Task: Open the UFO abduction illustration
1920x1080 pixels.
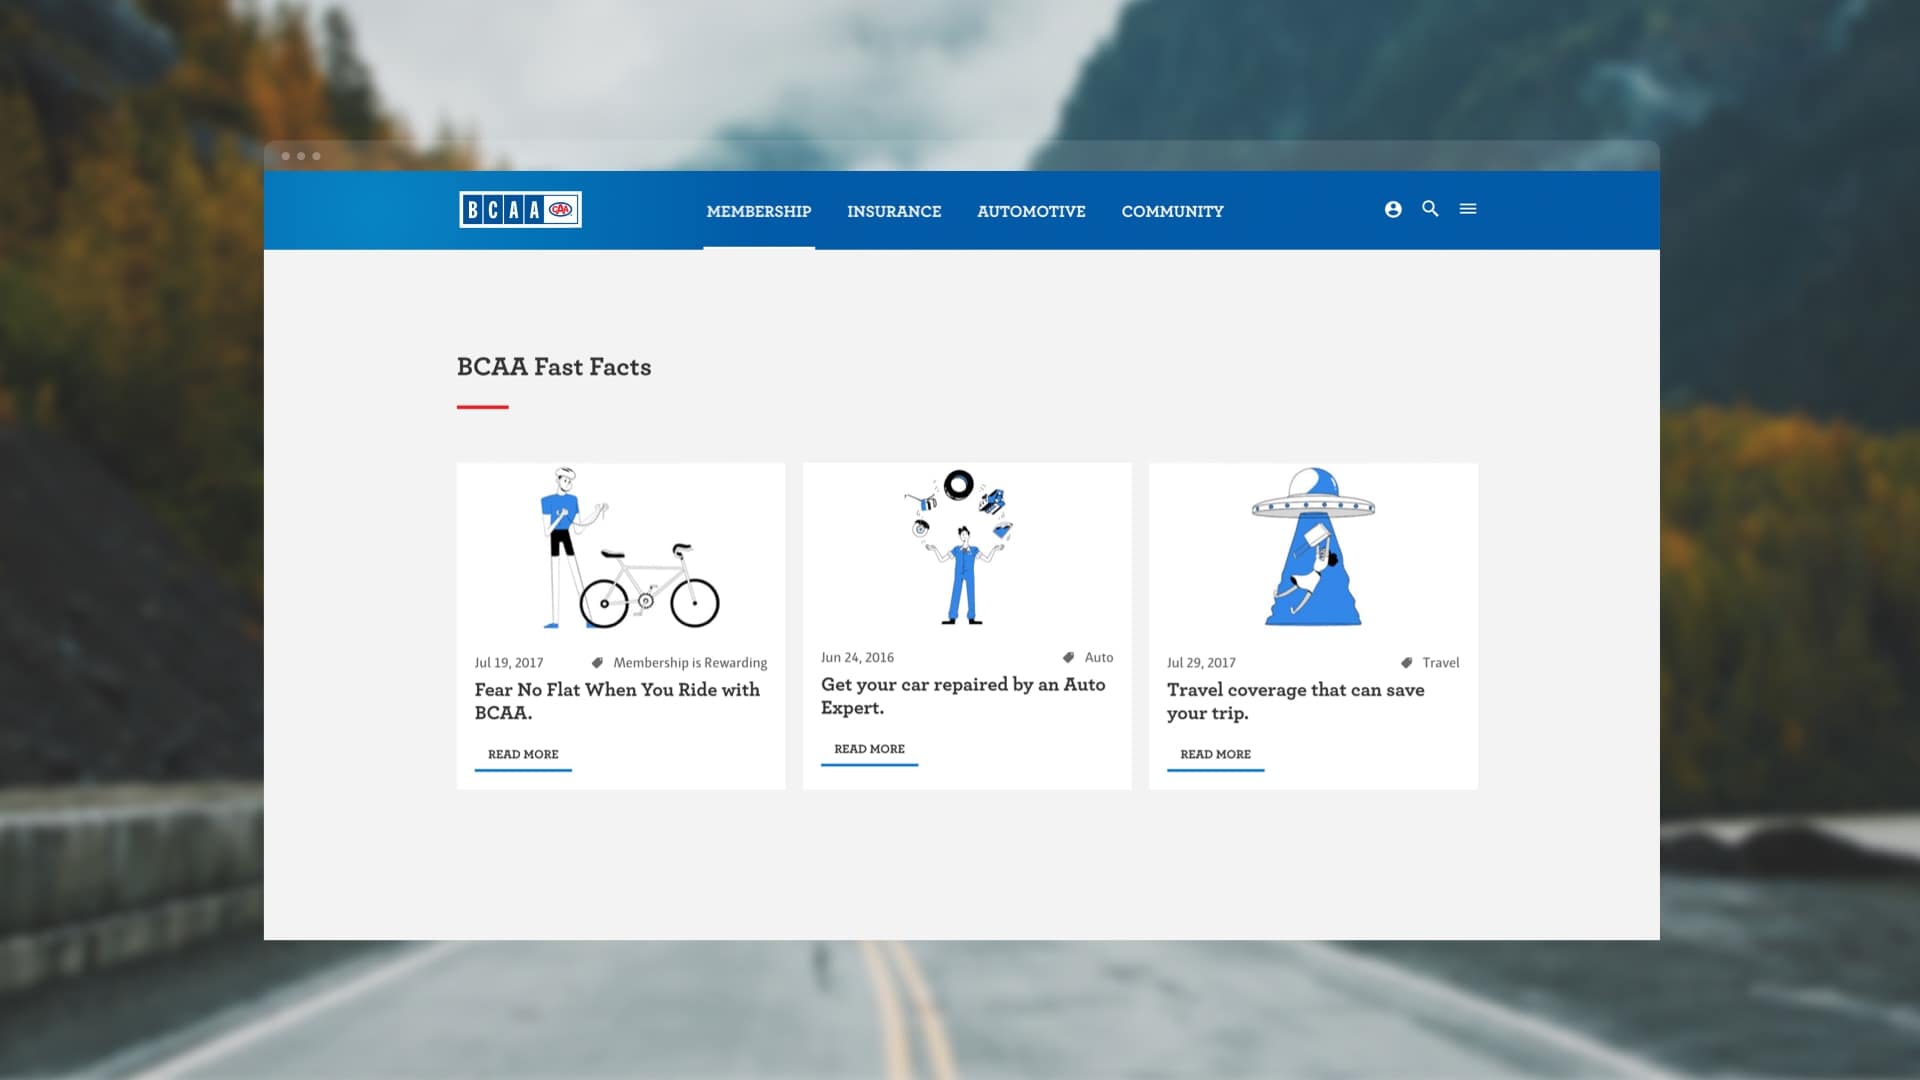Action: click(1313, 547)
